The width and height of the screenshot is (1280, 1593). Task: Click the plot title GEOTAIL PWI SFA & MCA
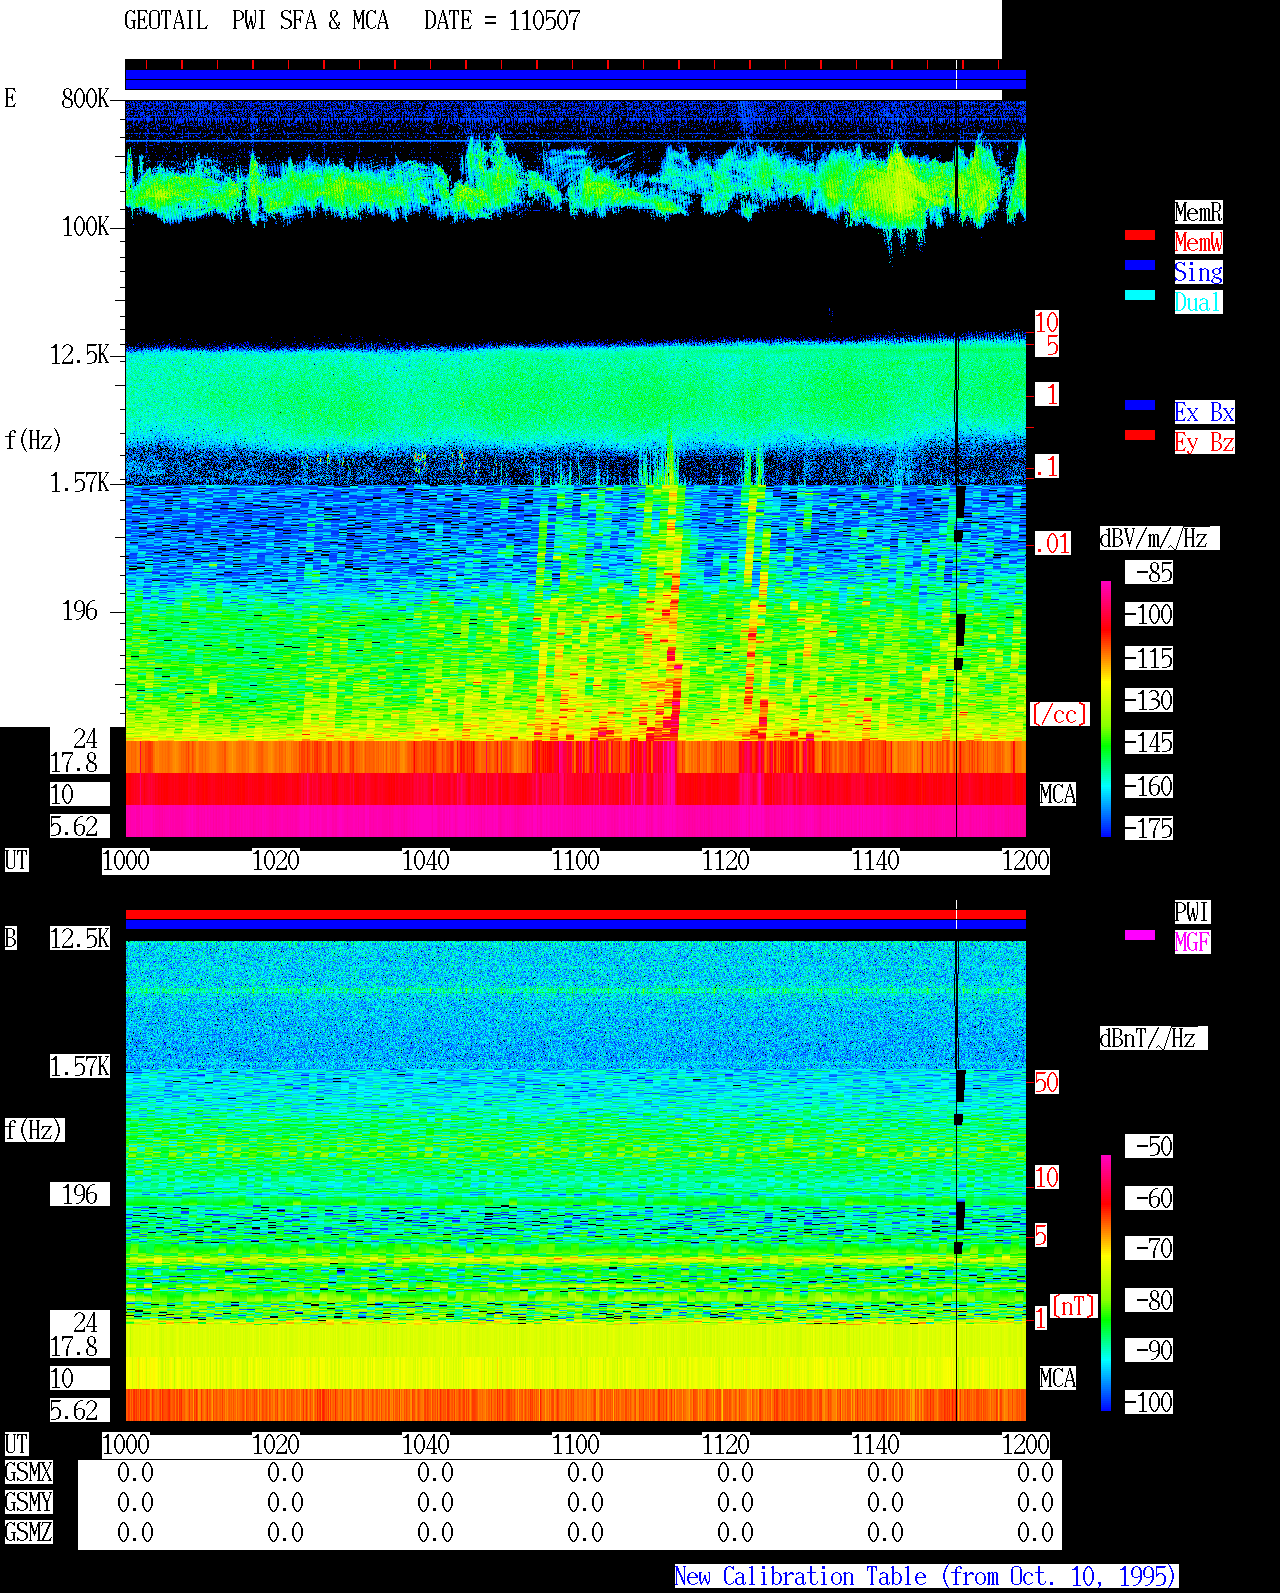click(x=256, y=21)
